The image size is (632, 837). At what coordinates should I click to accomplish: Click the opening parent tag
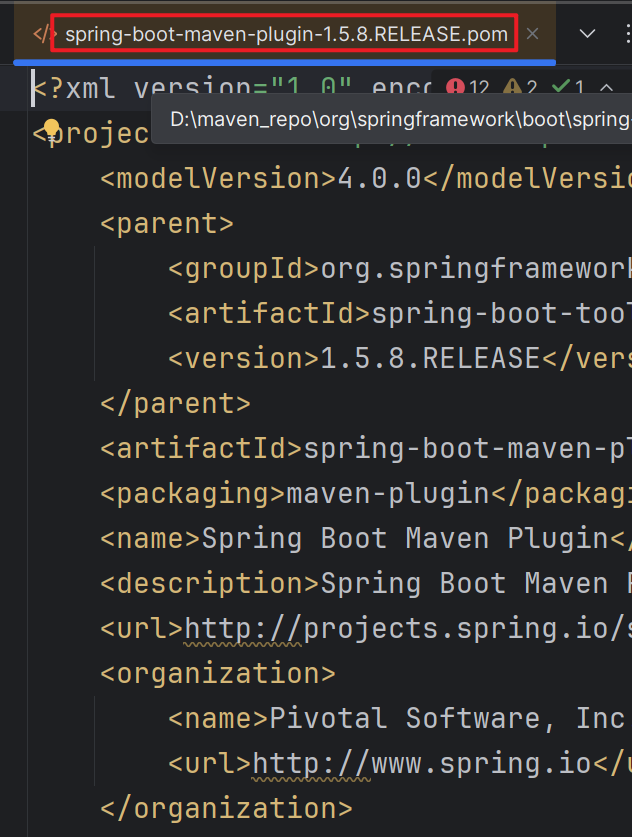coord(167,224)
